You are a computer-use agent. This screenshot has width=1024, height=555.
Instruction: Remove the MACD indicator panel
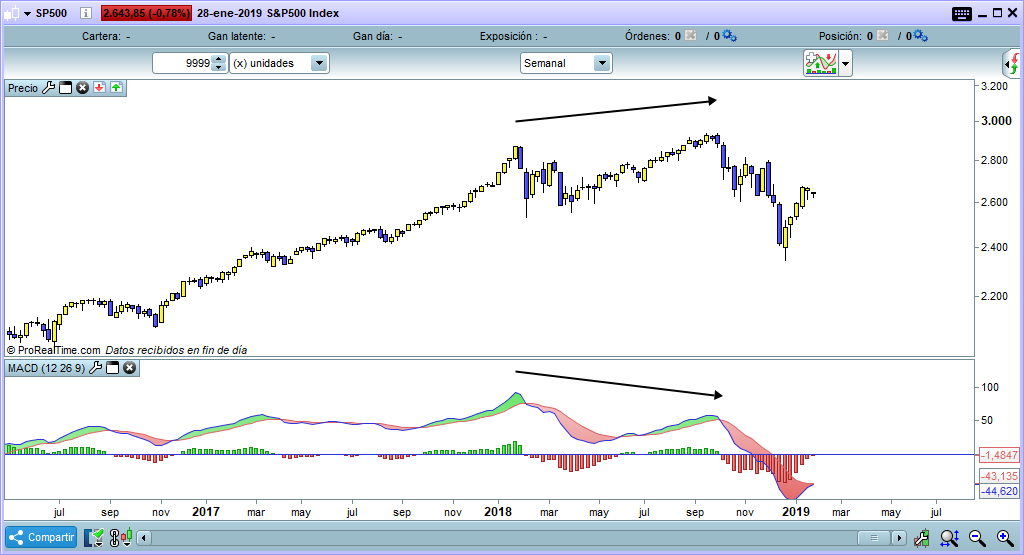(130, 369)
